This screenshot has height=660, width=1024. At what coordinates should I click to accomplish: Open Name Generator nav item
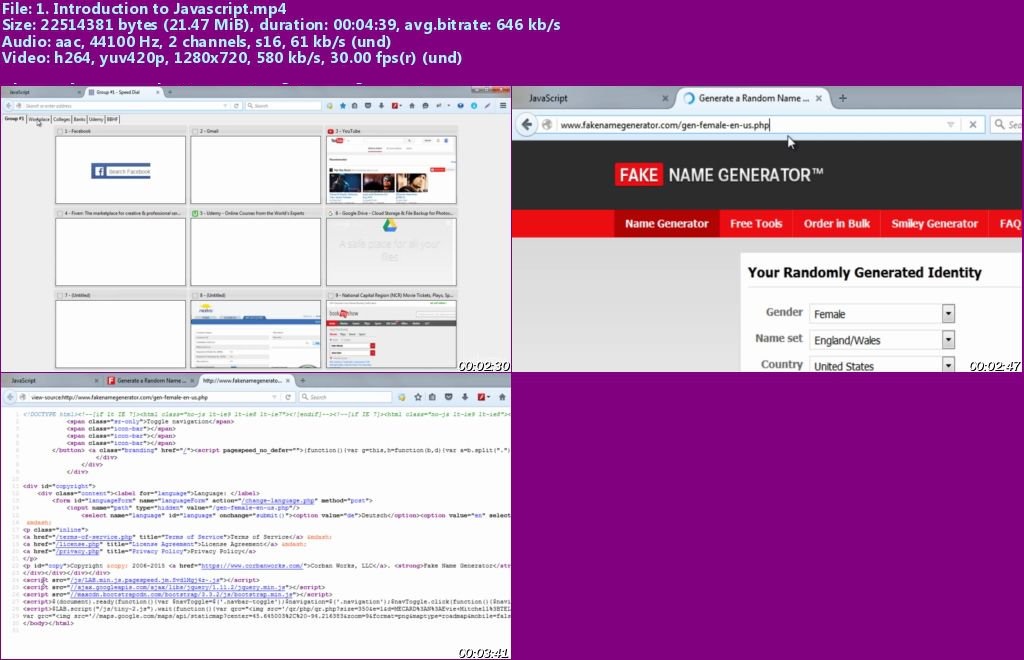[666, 223]
